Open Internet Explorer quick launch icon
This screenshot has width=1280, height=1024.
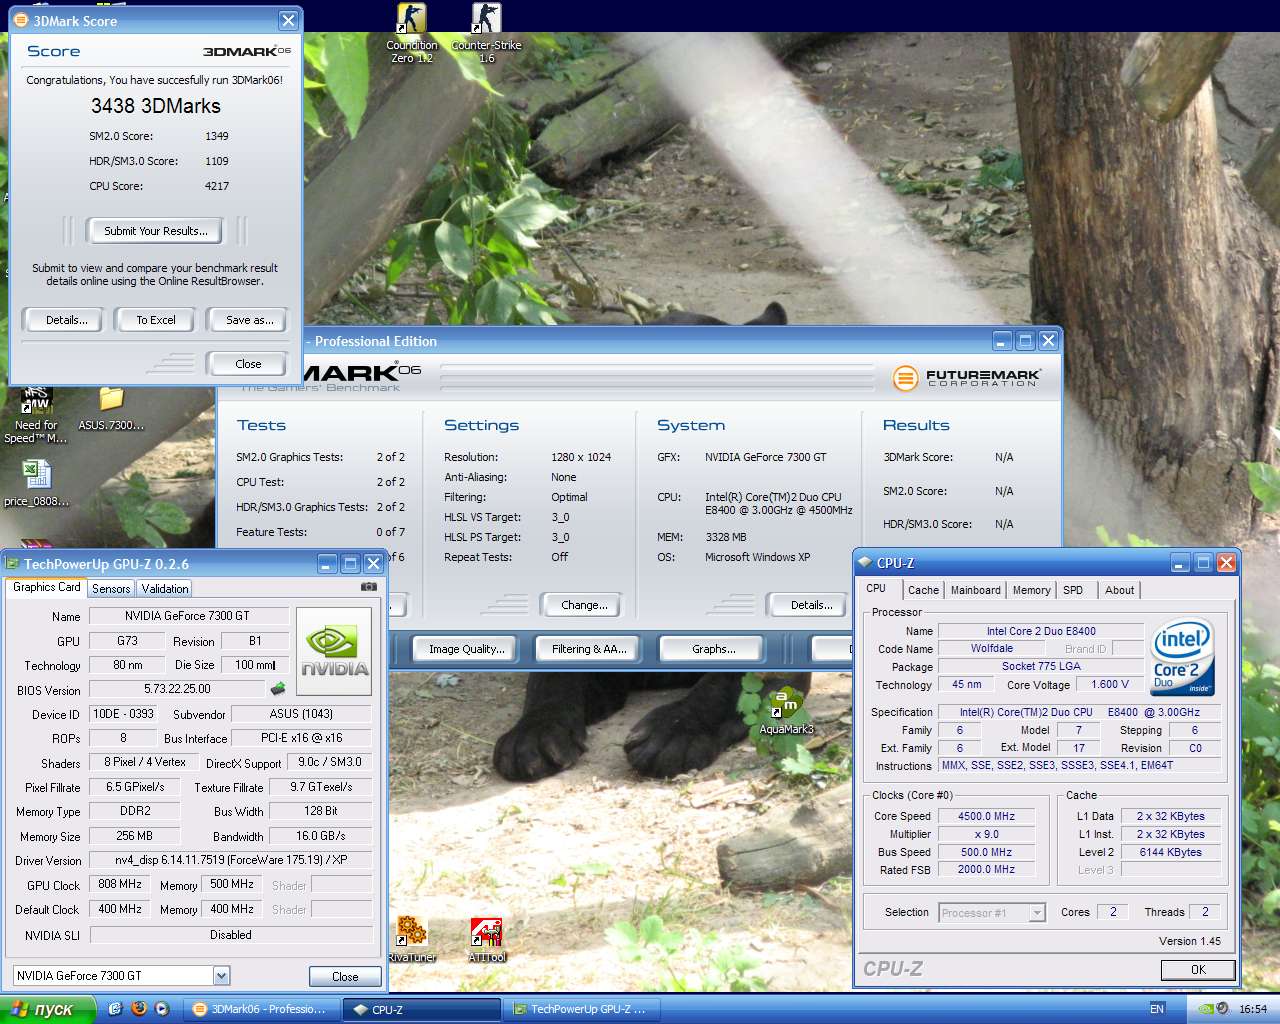point(115,1009)
